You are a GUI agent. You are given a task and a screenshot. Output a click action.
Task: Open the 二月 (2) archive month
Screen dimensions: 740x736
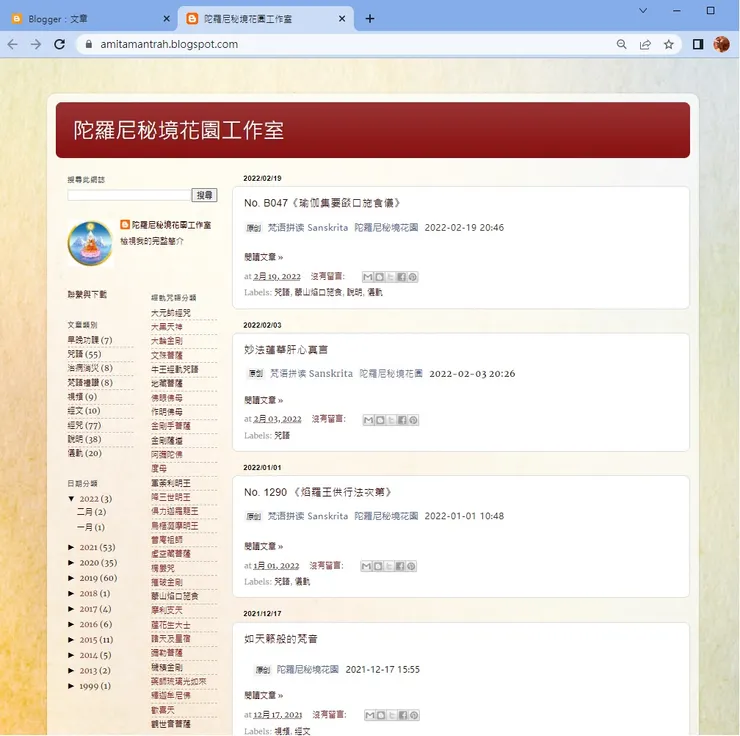92,512
